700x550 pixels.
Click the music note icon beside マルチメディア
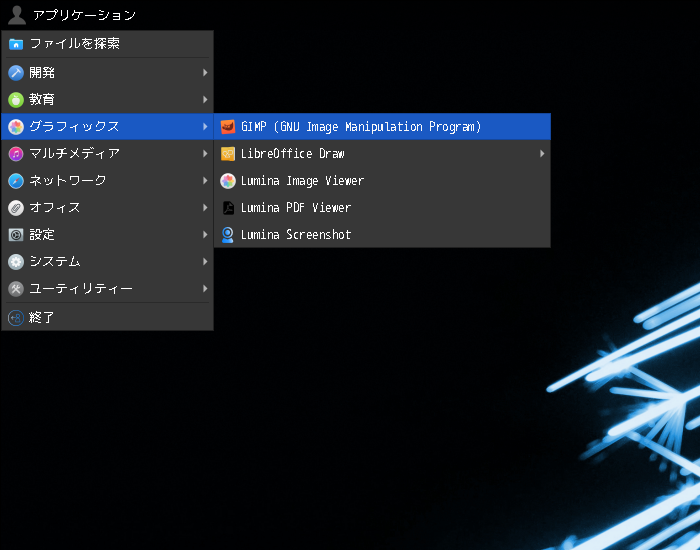(16, 154)
